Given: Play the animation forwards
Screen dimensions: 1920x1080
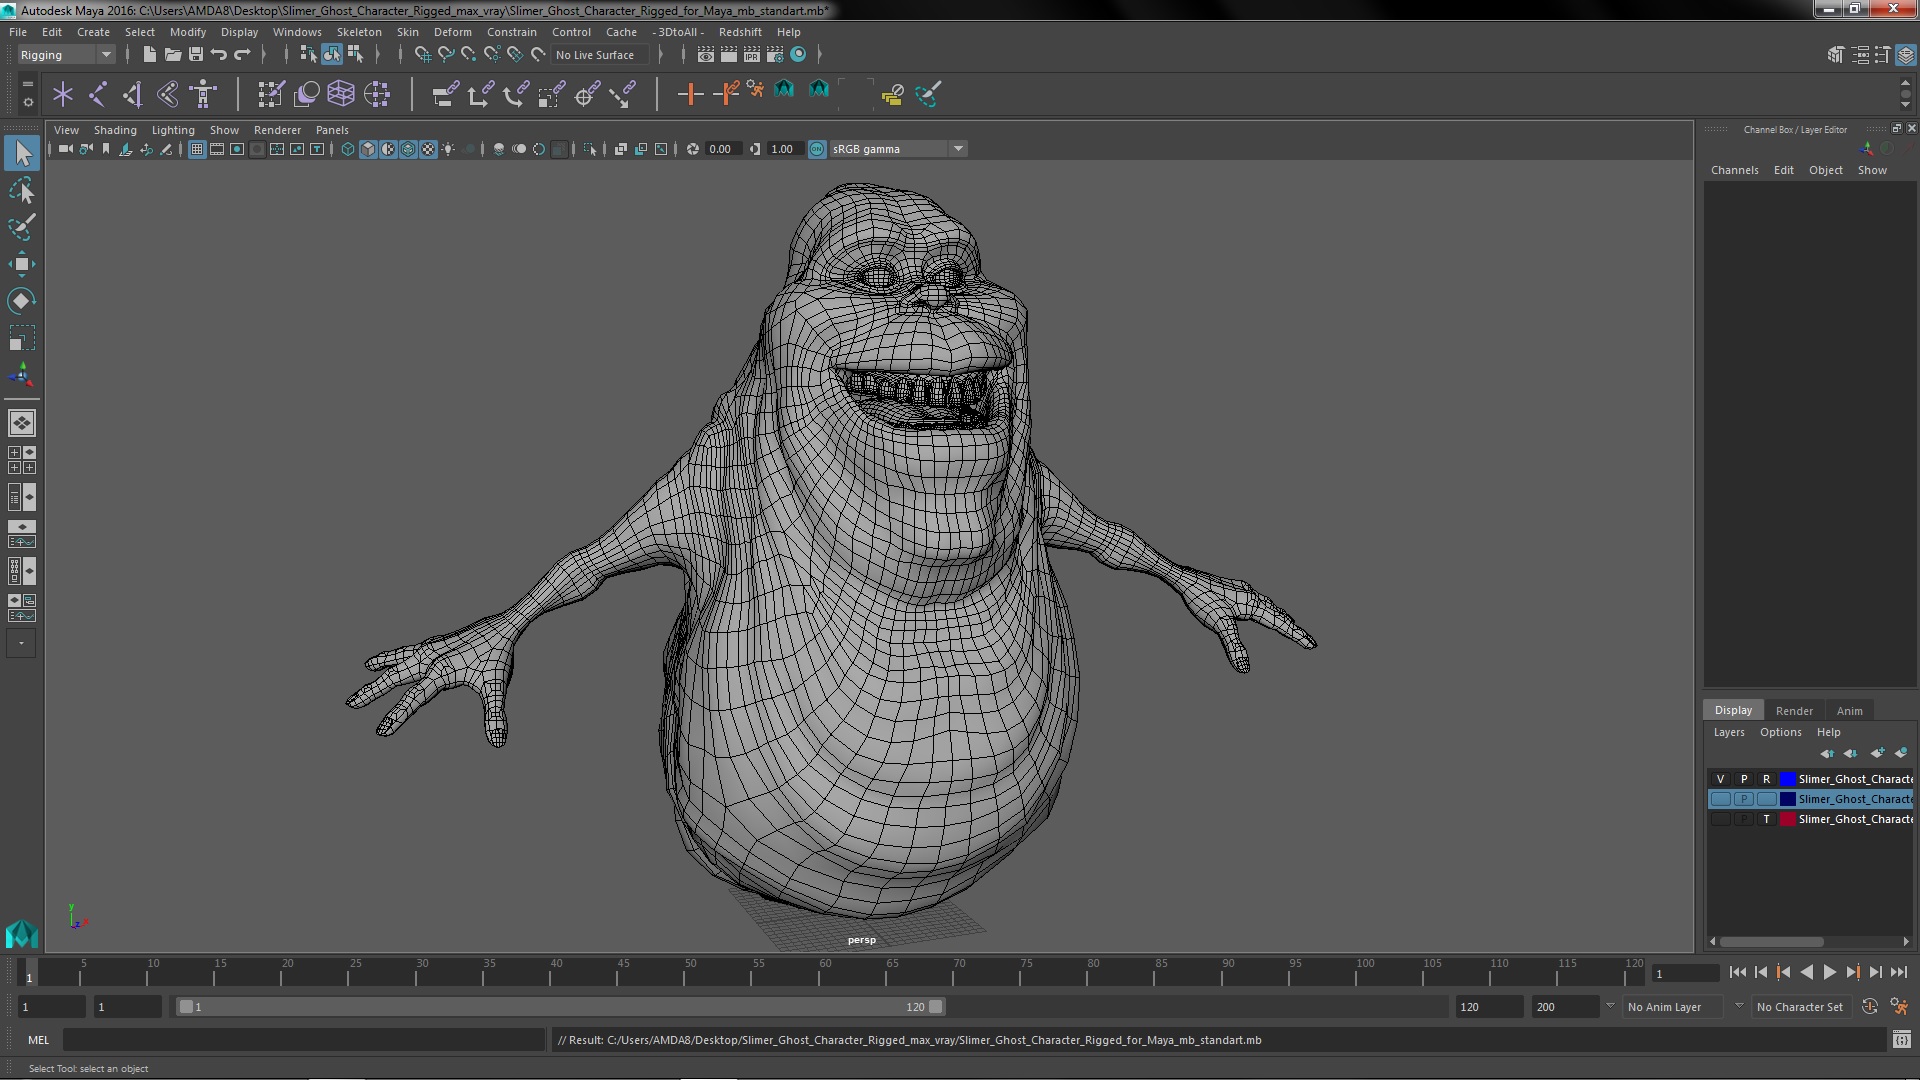Looking at the screenshot, I should (1829, 972).
